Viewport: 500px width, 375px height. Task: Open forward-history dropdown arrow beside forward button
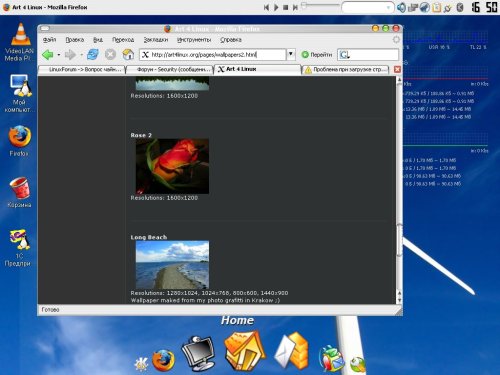[x=81, y=54]
